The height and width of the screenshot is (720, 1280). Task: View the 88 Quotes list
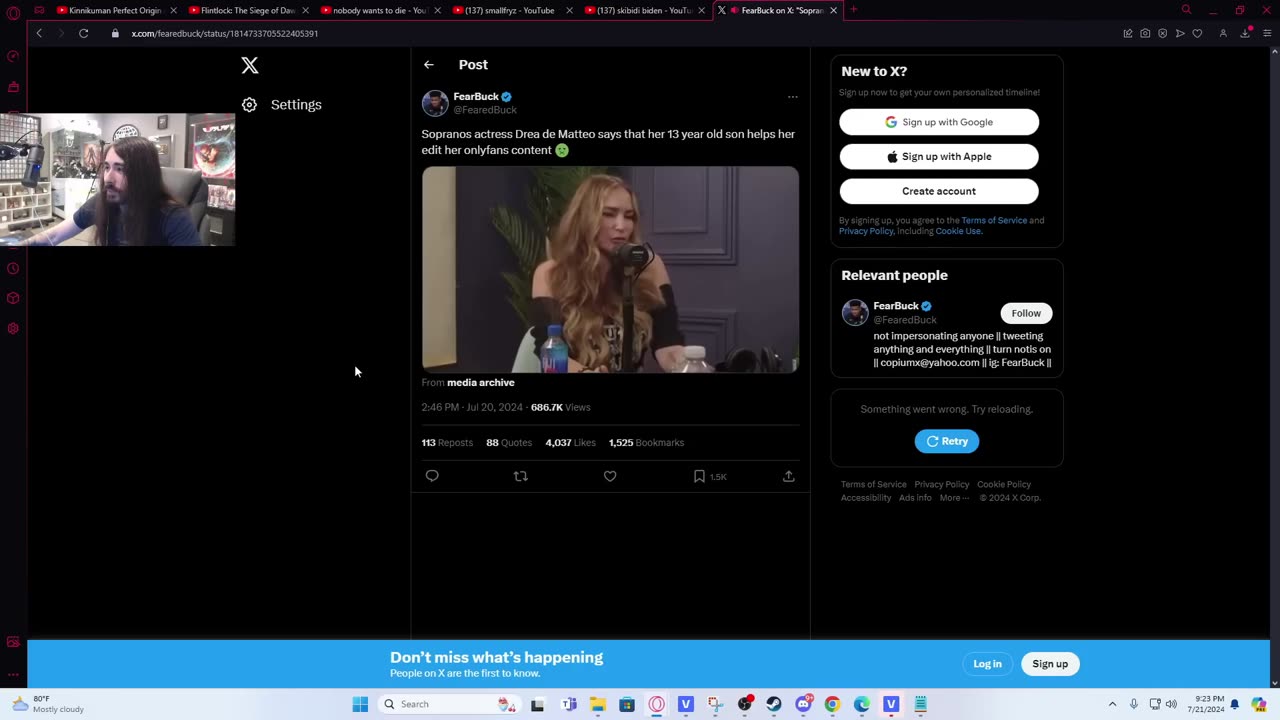pos(509,442)
